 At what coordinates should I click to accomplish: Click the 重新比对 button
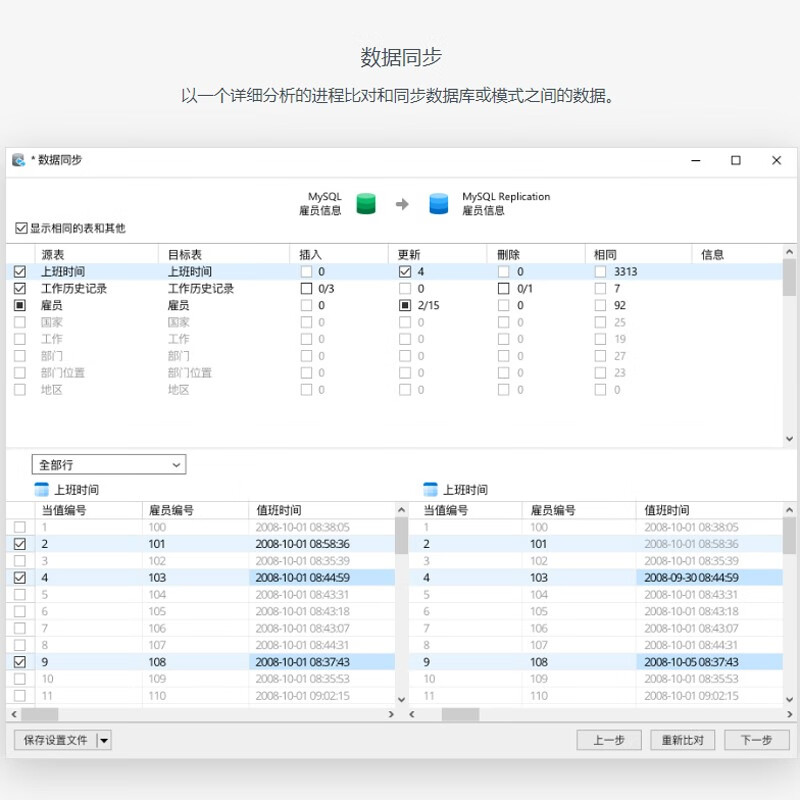click(x=683, y=741)
